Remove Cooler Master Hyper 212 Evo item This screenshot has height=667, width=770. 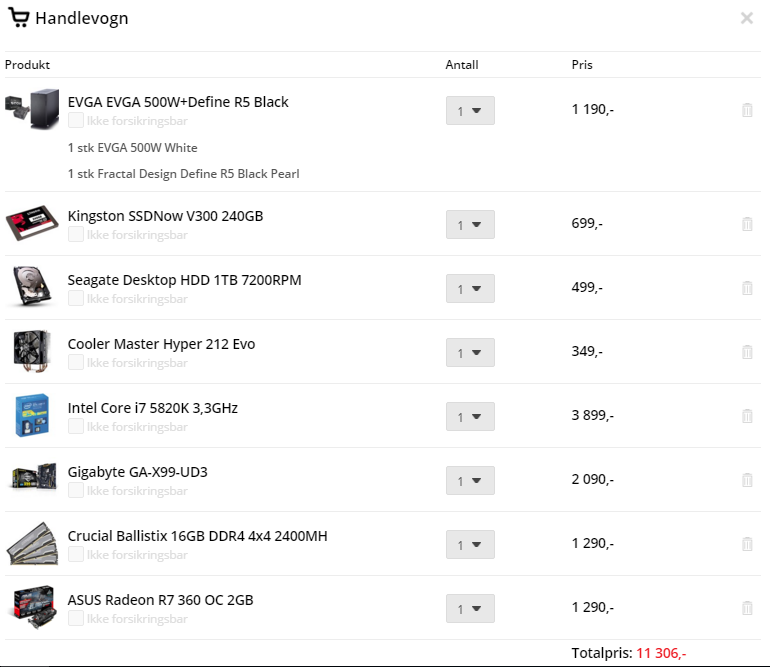click(x=747, y=352)
